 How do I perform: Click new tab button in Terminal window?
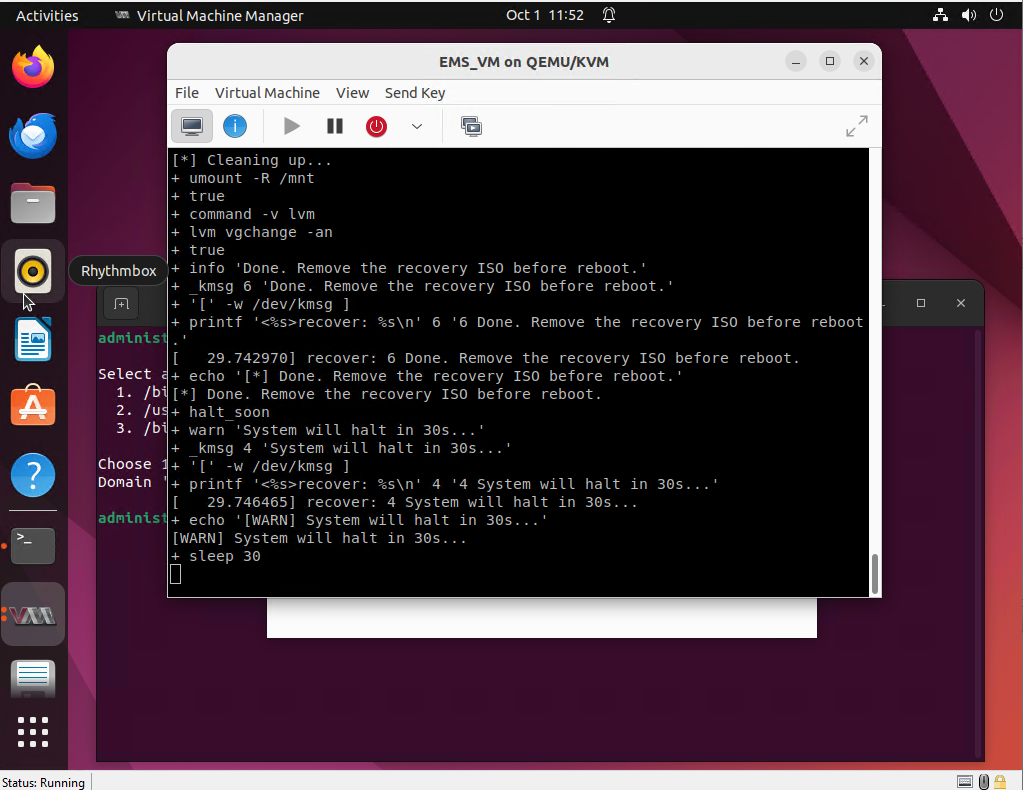121,303
